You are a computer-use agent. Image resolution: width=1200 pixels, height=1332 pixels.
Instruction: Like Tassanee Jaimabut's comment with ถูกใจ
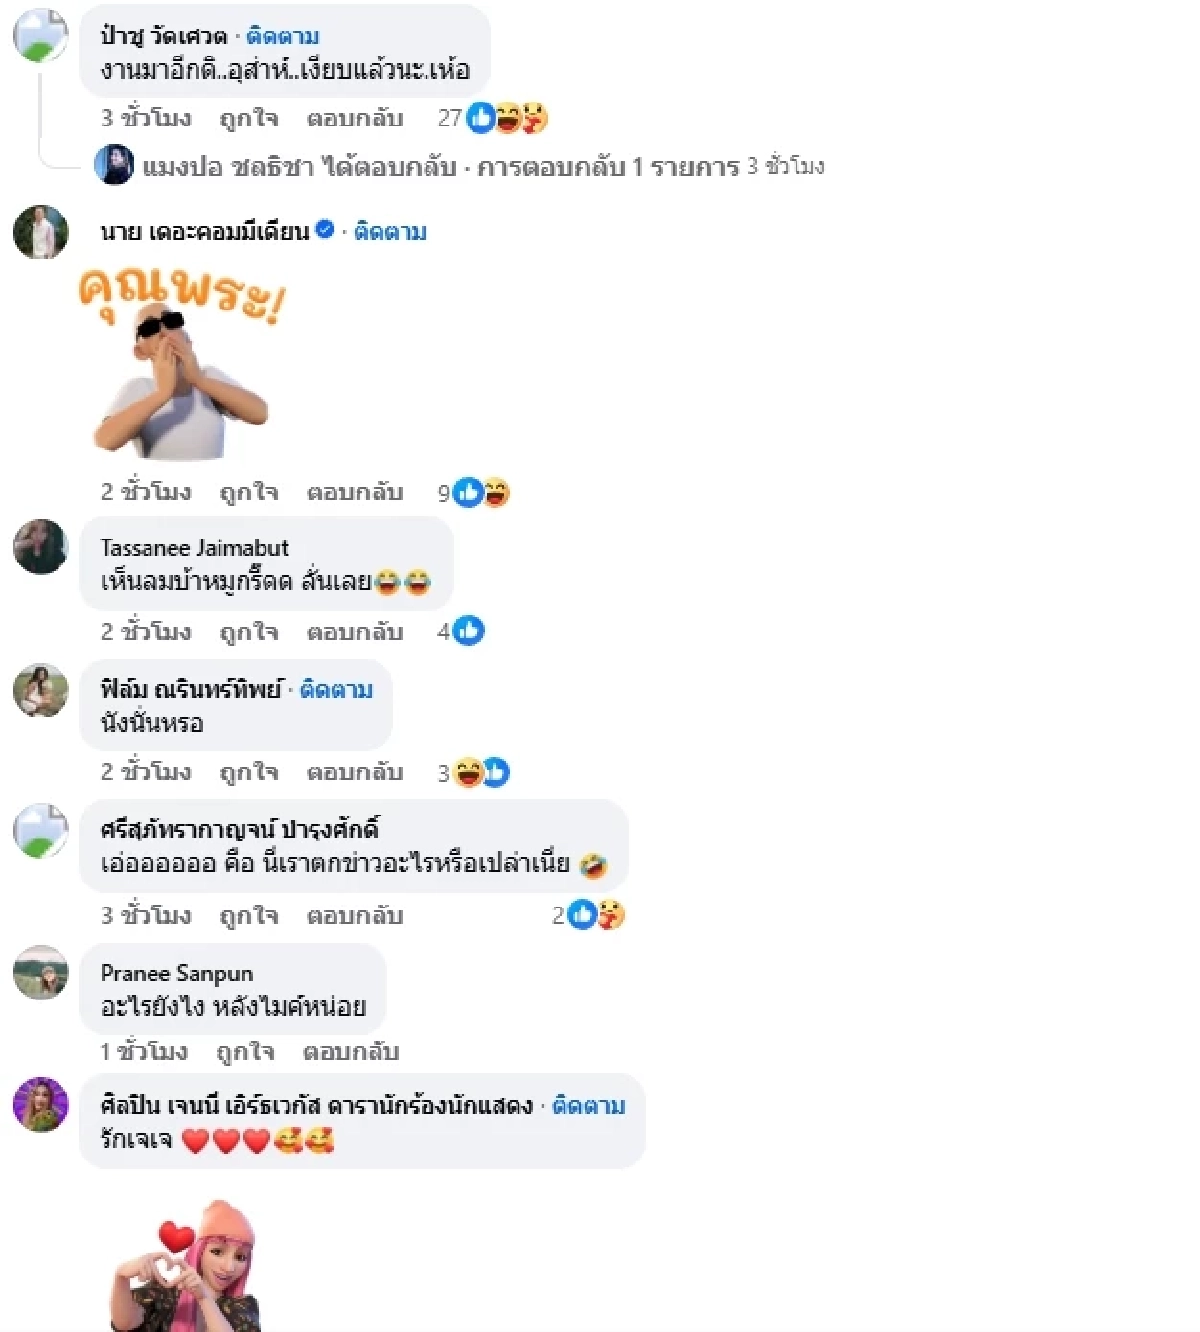[x=248, y=631]
